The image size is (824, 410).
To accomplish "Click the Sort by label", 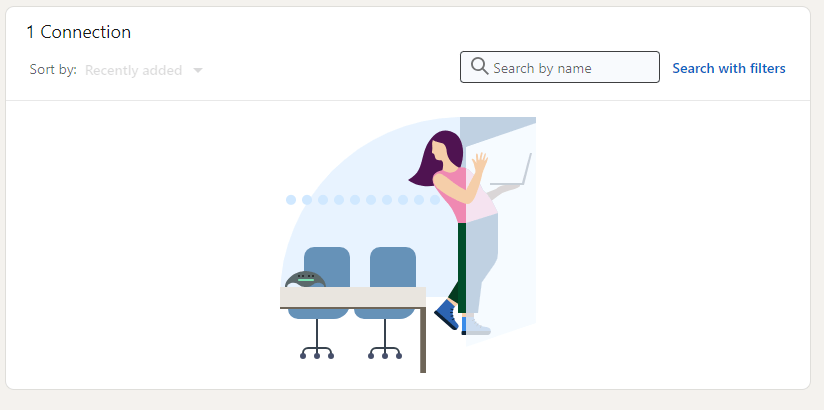I will tap(53, 69).
